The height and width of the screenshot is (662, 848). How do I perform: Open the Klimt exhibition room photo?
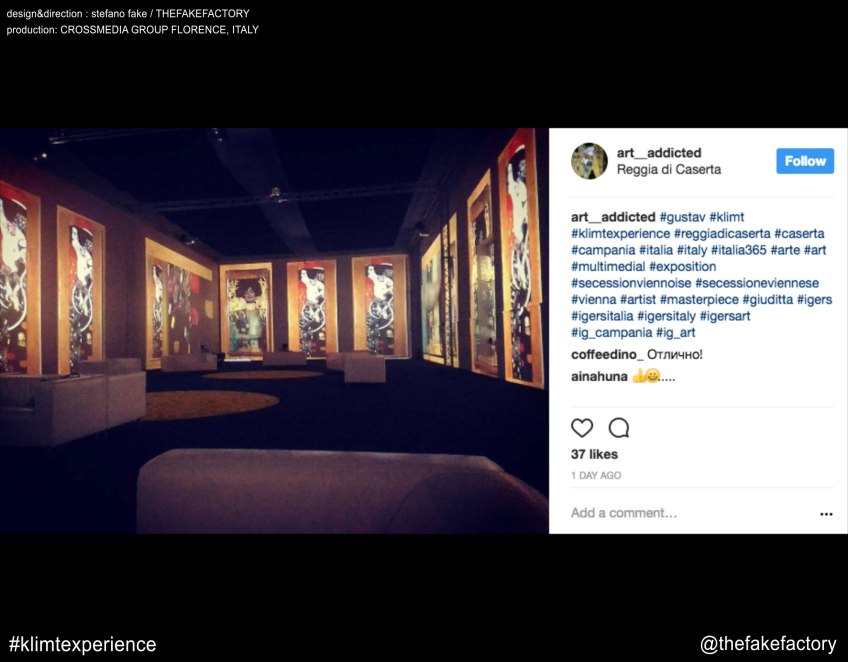point(274,331)
